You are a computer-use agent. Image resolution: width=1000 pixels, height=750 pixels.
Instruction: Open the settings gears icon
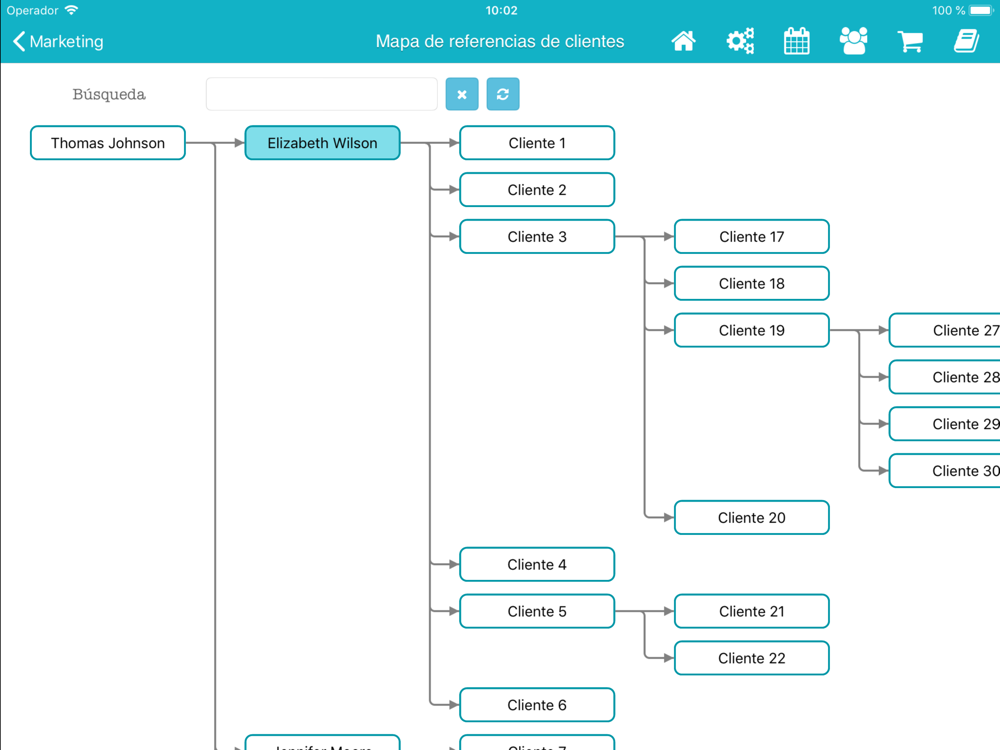740,41
